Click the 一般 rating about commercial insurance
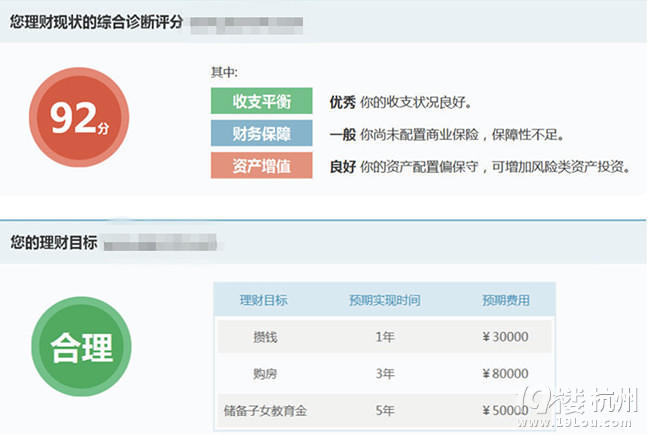 [343, 134]
